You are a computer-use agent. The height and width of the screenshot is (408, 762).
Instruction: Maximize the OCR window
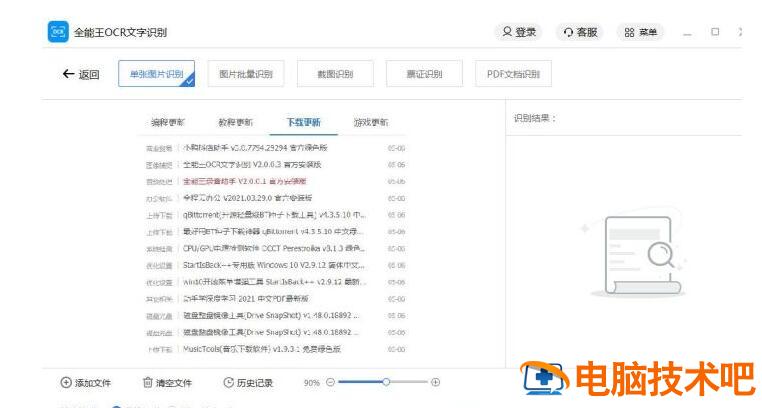click(715, 32)
